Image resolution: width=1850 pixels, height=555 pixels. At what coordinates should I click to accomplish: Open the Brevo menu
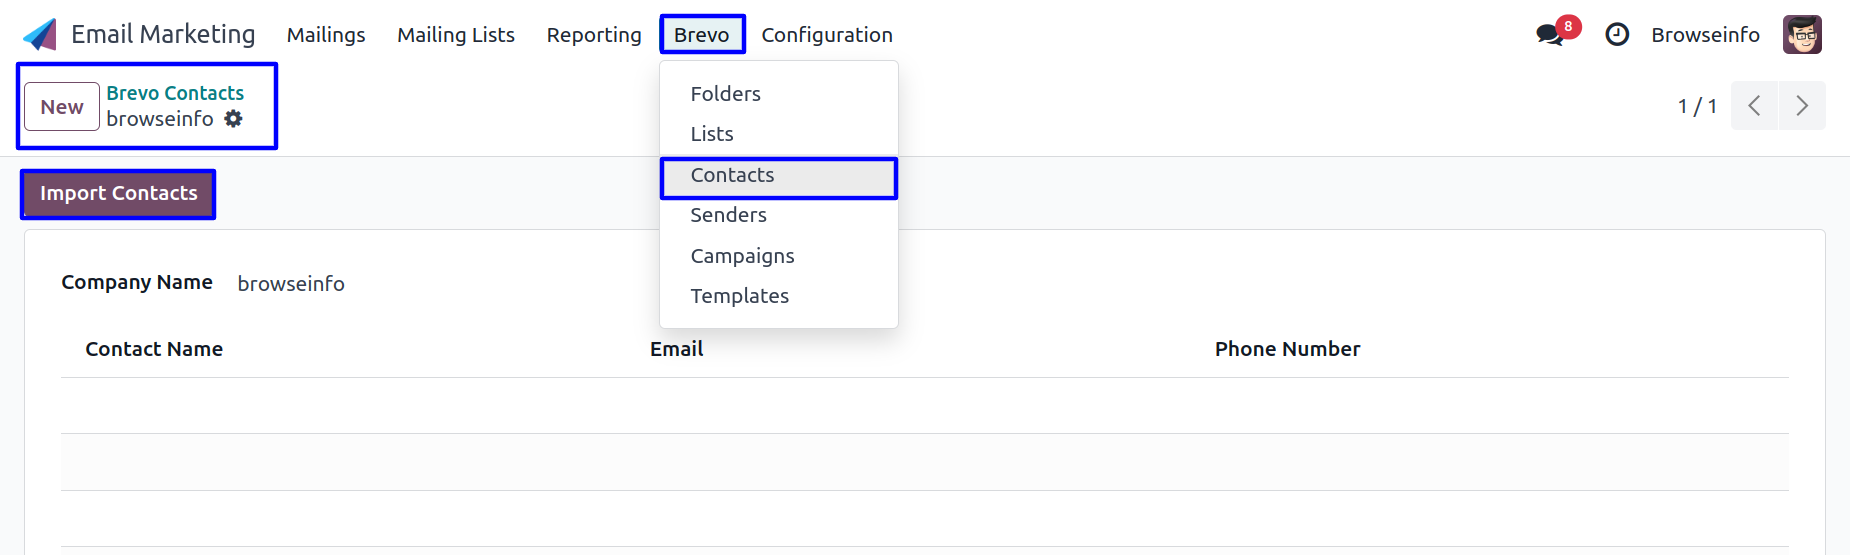pyautogui.click(x=702, y=35)
